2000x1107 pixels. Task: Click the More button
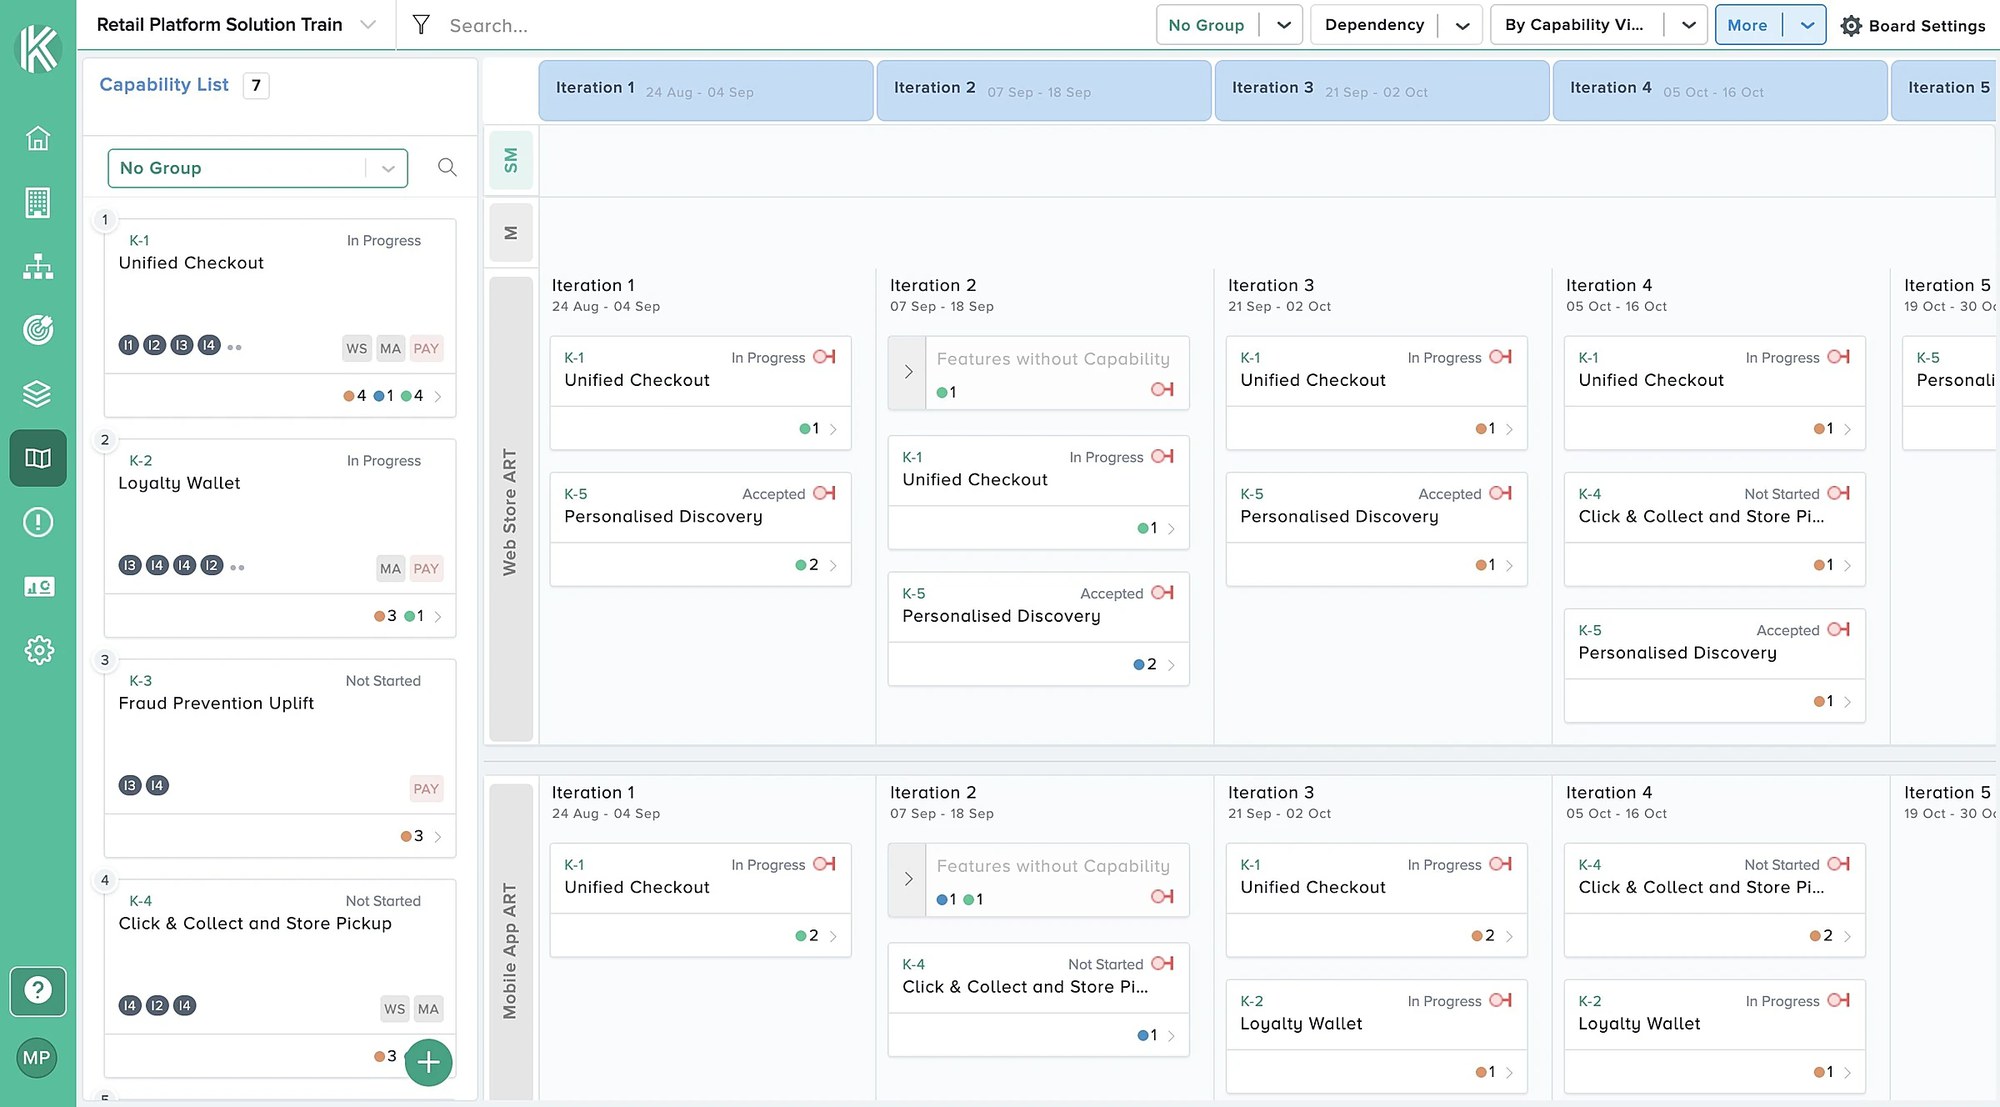1748,25
